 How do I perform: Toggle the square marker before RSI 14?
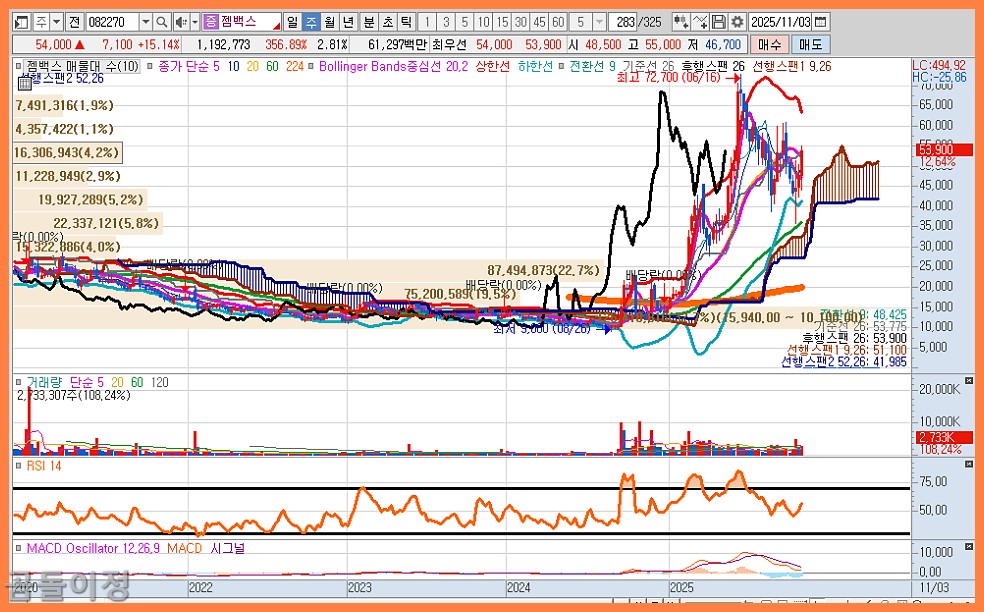click(x=19, y=465)
